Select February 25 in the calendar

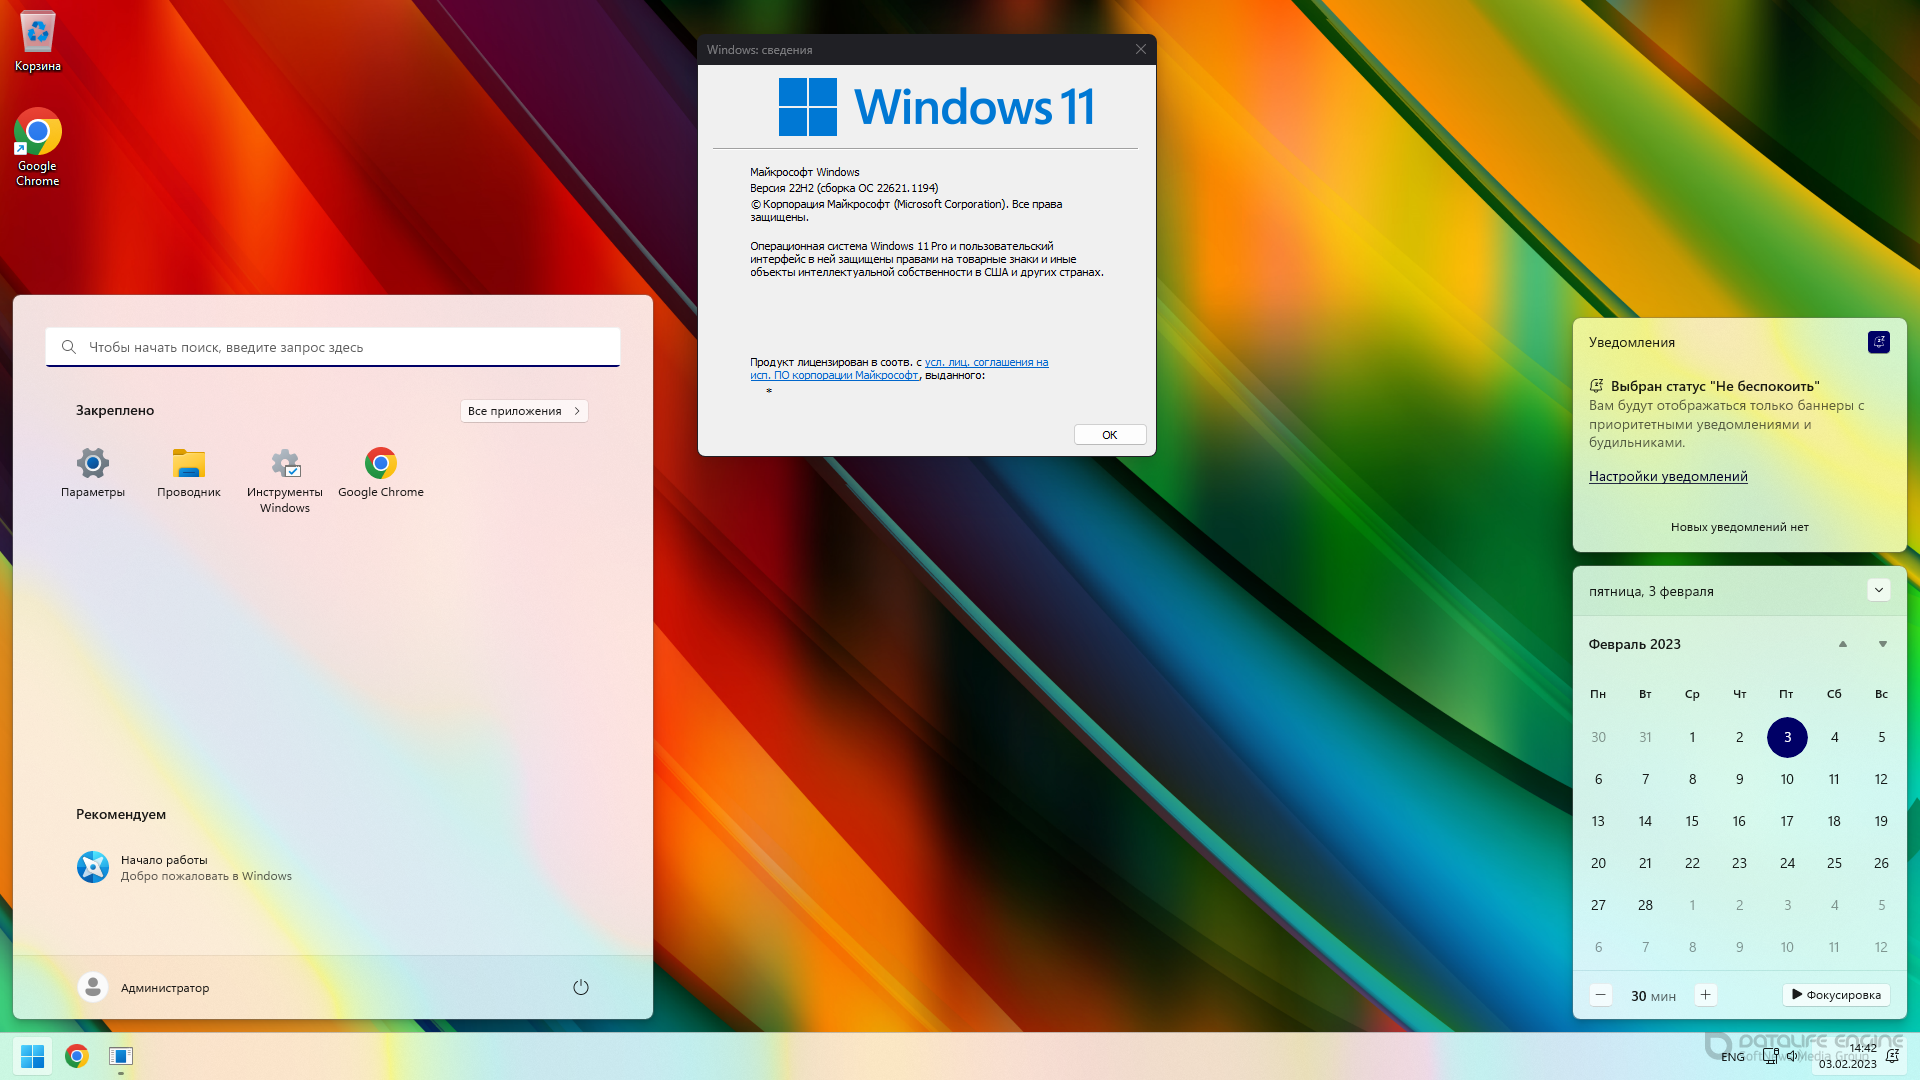point(1834,863)
